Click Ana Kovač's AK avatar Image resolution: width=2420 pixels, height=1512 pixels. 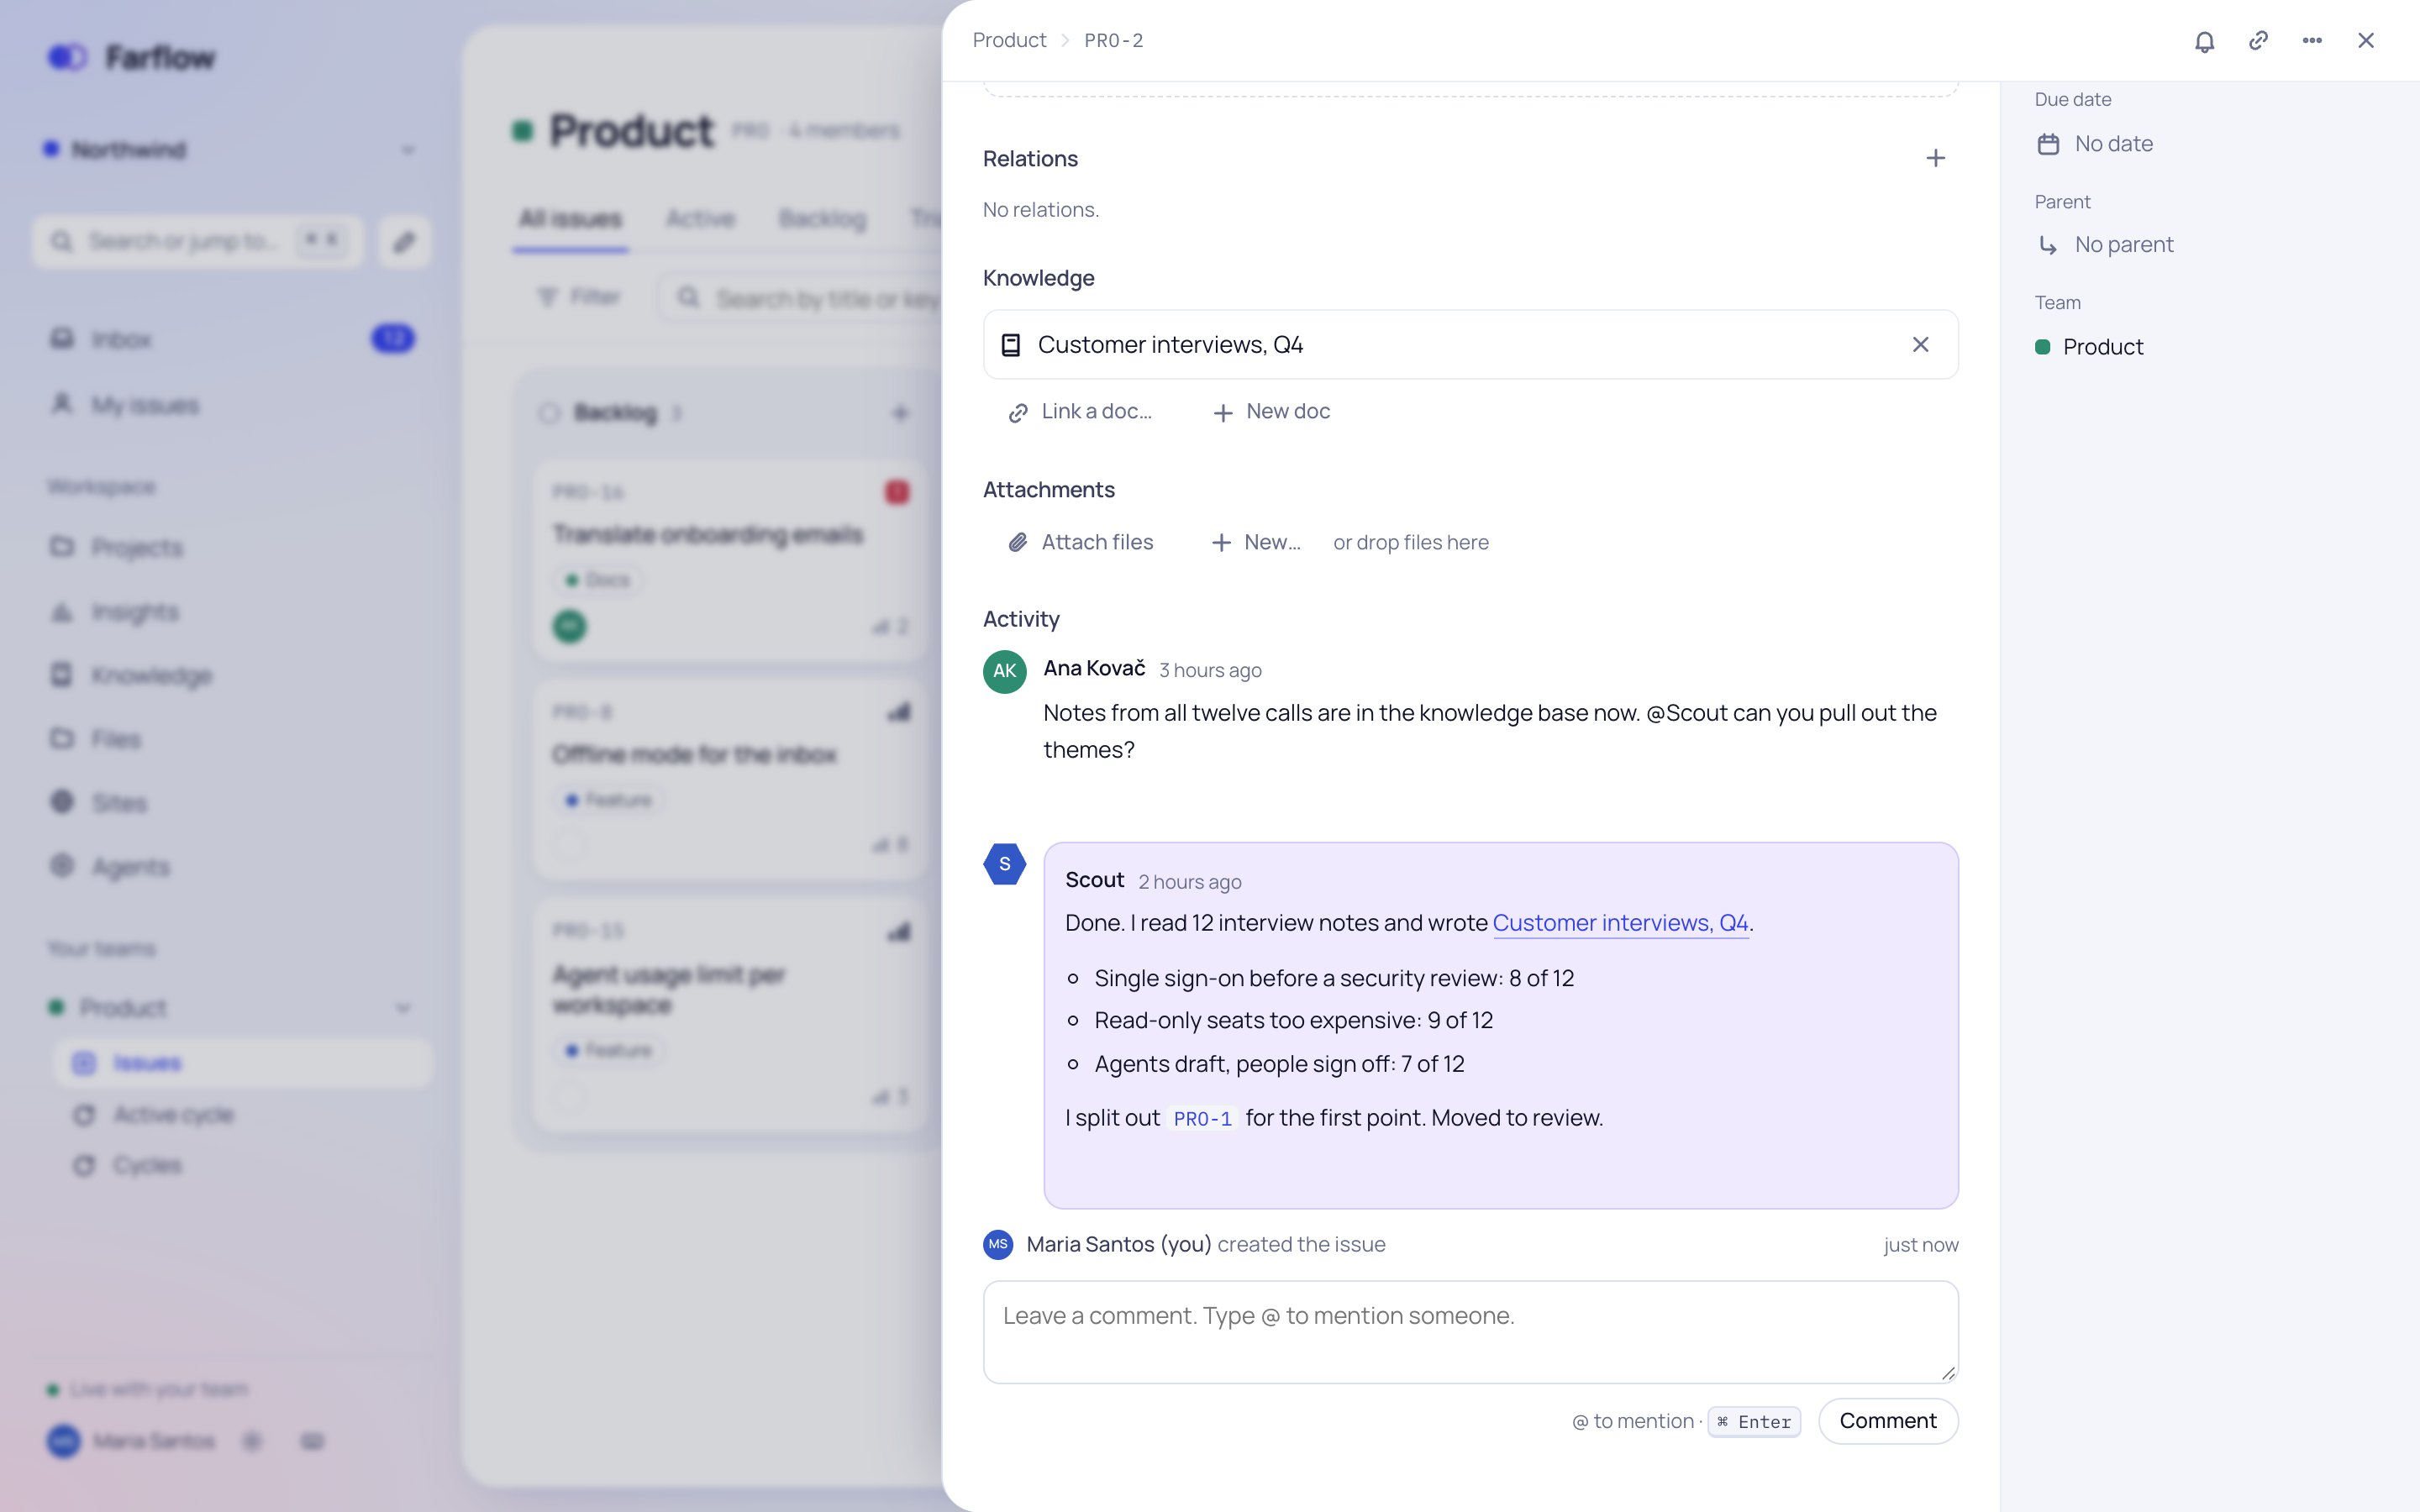pyautogui.click(x=1005, y=672)
